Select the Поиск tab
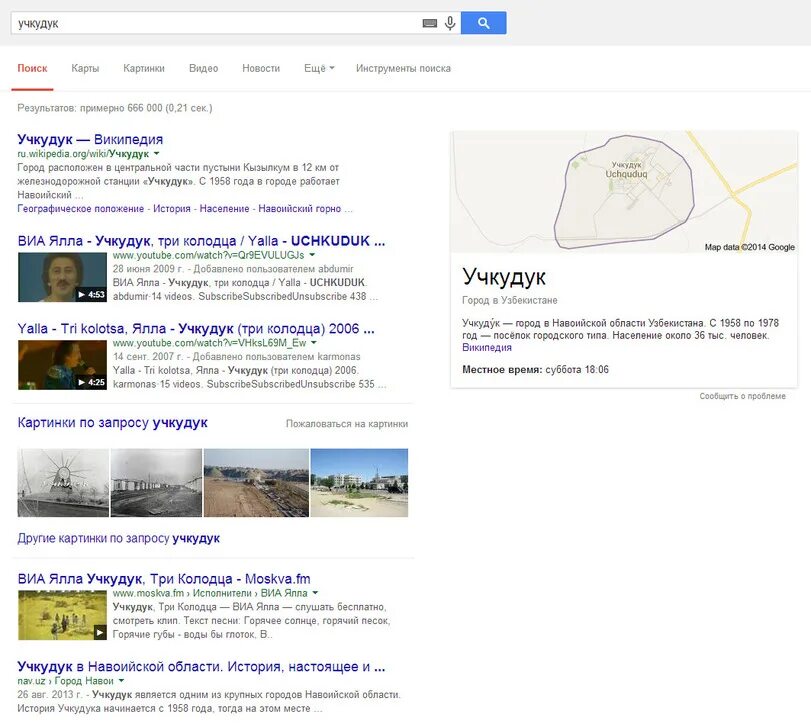Screen dimensions: 811x727 32,68
